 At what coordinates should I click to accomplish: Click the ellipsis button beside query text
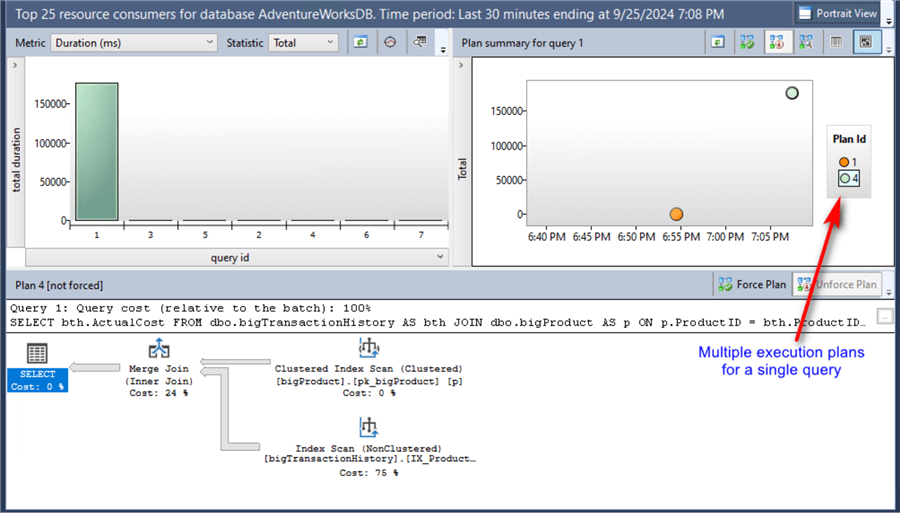(x=885, y=316)
